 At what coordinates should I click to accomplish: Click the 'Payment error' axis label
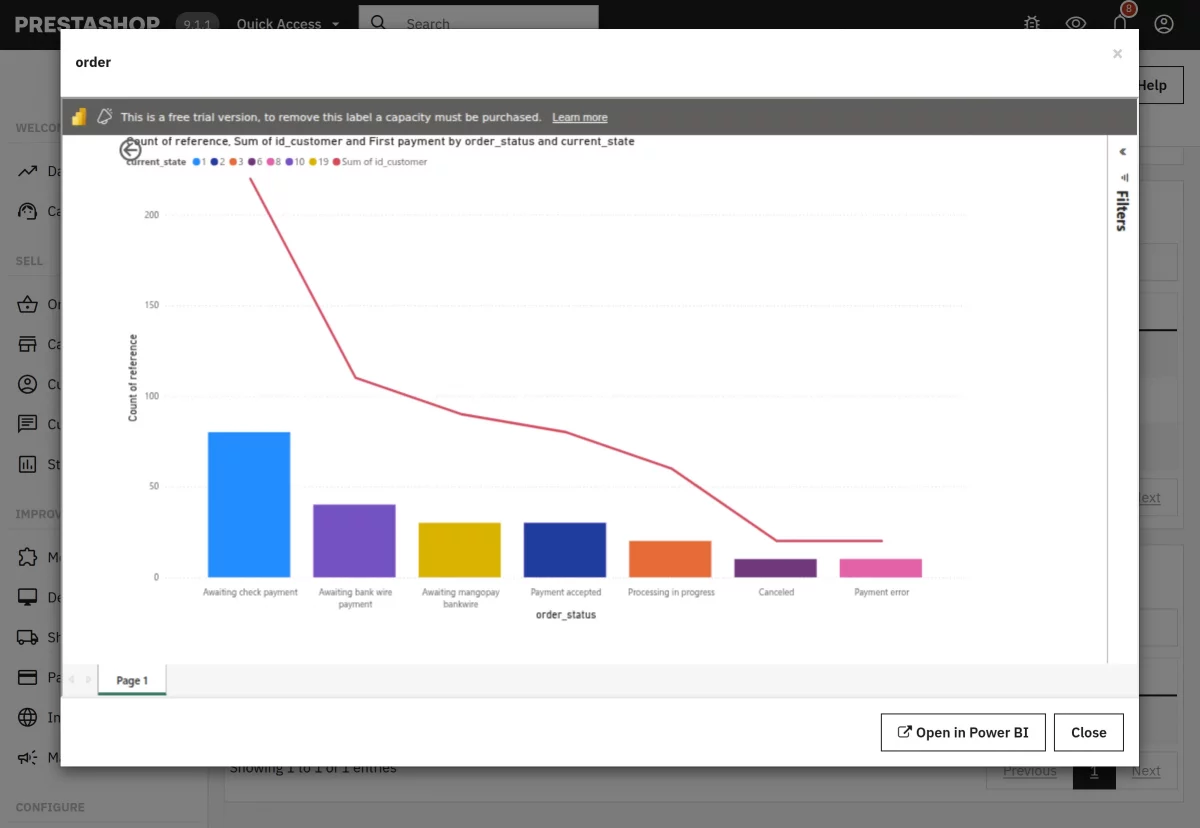coord(881,592)
